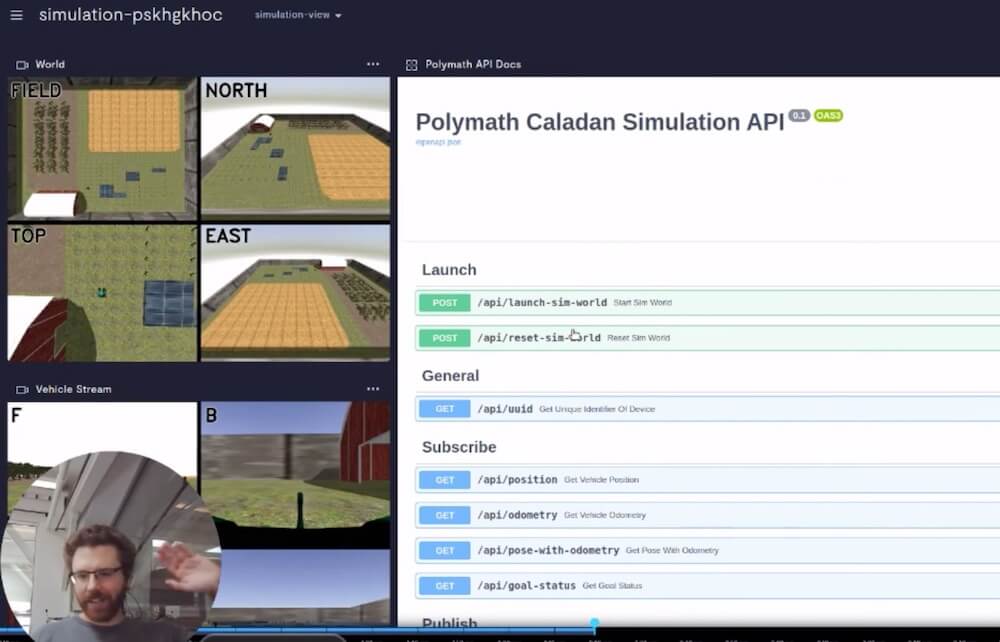1000x642 pixels.
Task: Select the NORTH camera view
Action: click(x=295, y=148)
